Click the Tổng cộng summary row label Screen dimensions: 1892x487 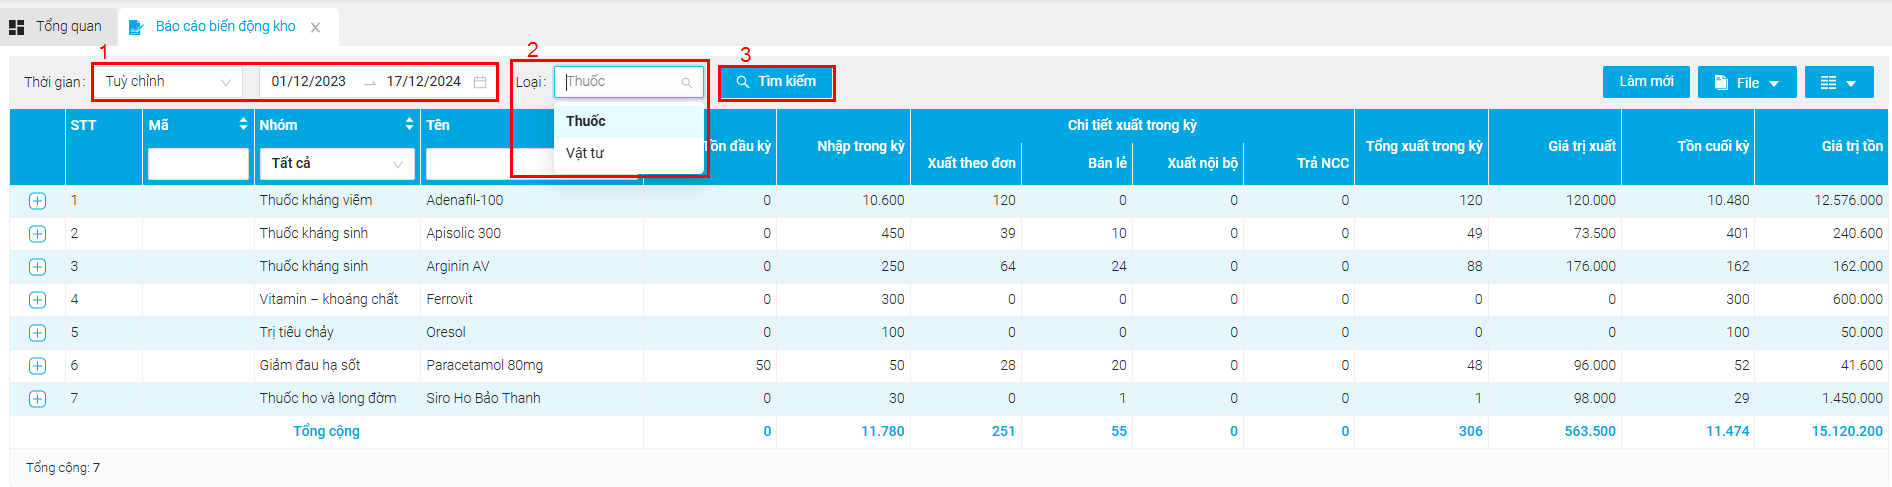pos(326,431)
